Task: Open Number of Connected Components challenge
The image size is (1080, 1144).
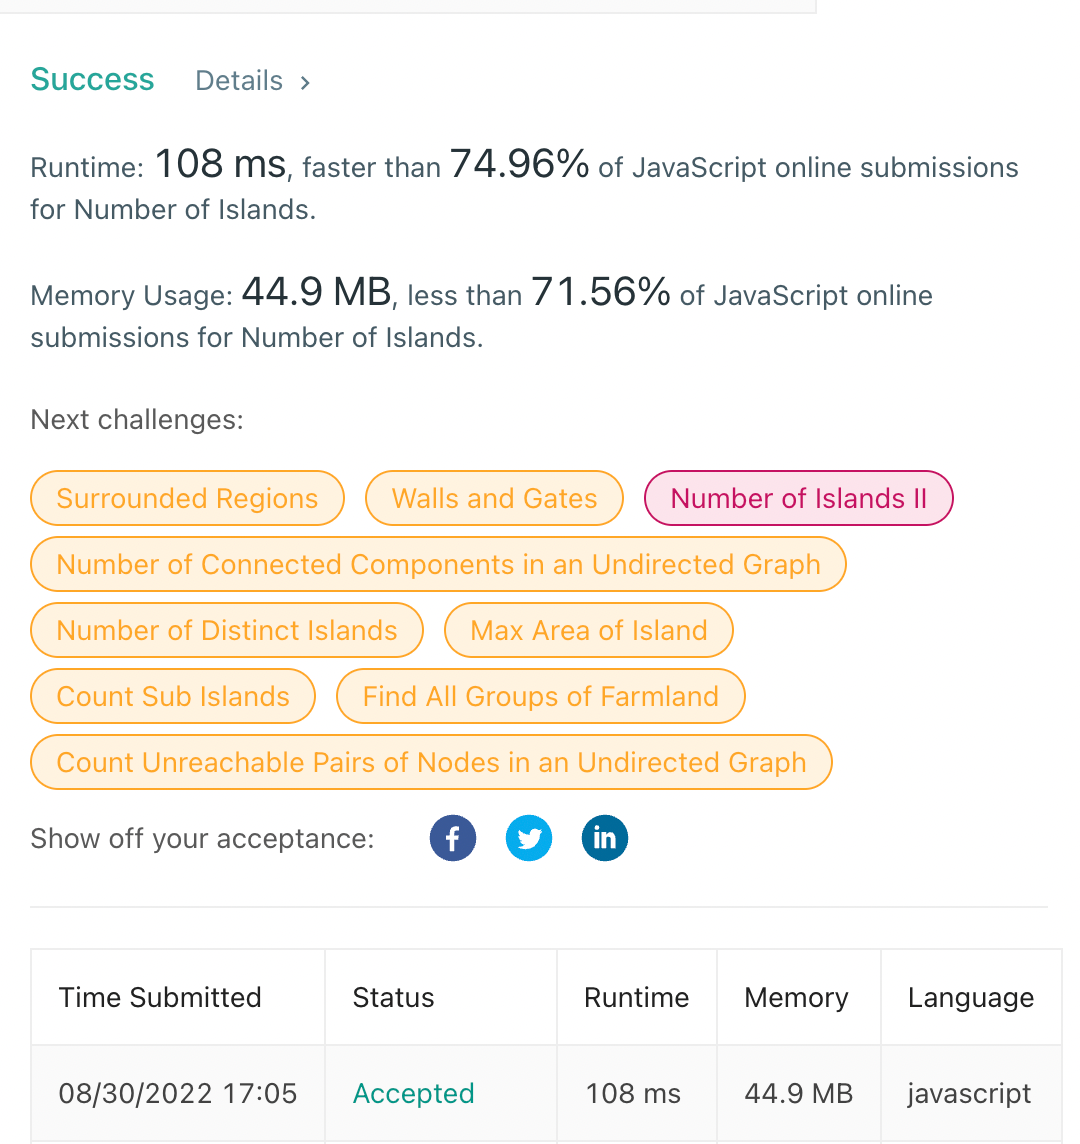Action: [438, 564]
